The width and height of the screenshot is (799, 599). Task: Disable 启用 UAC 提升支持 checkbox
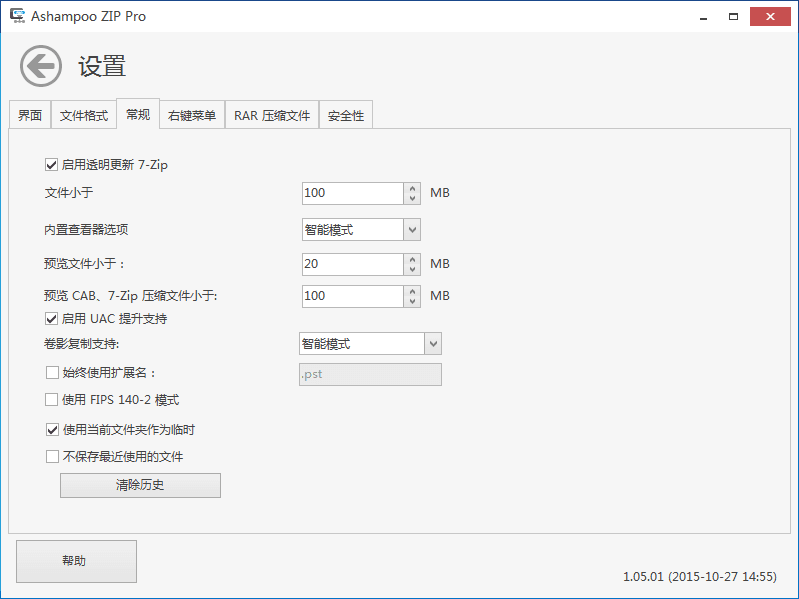coord(52,319)
